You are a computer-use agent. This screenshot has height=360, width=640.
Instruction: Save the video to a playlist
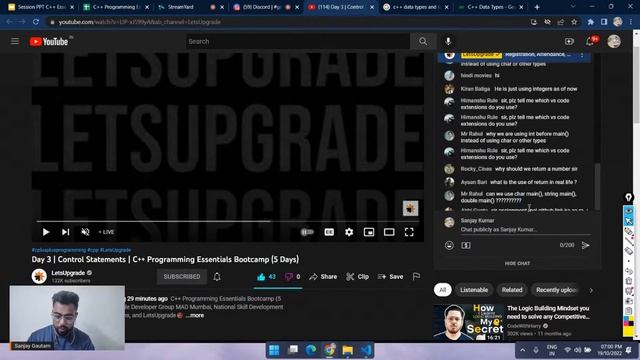(x=390, y=277)
